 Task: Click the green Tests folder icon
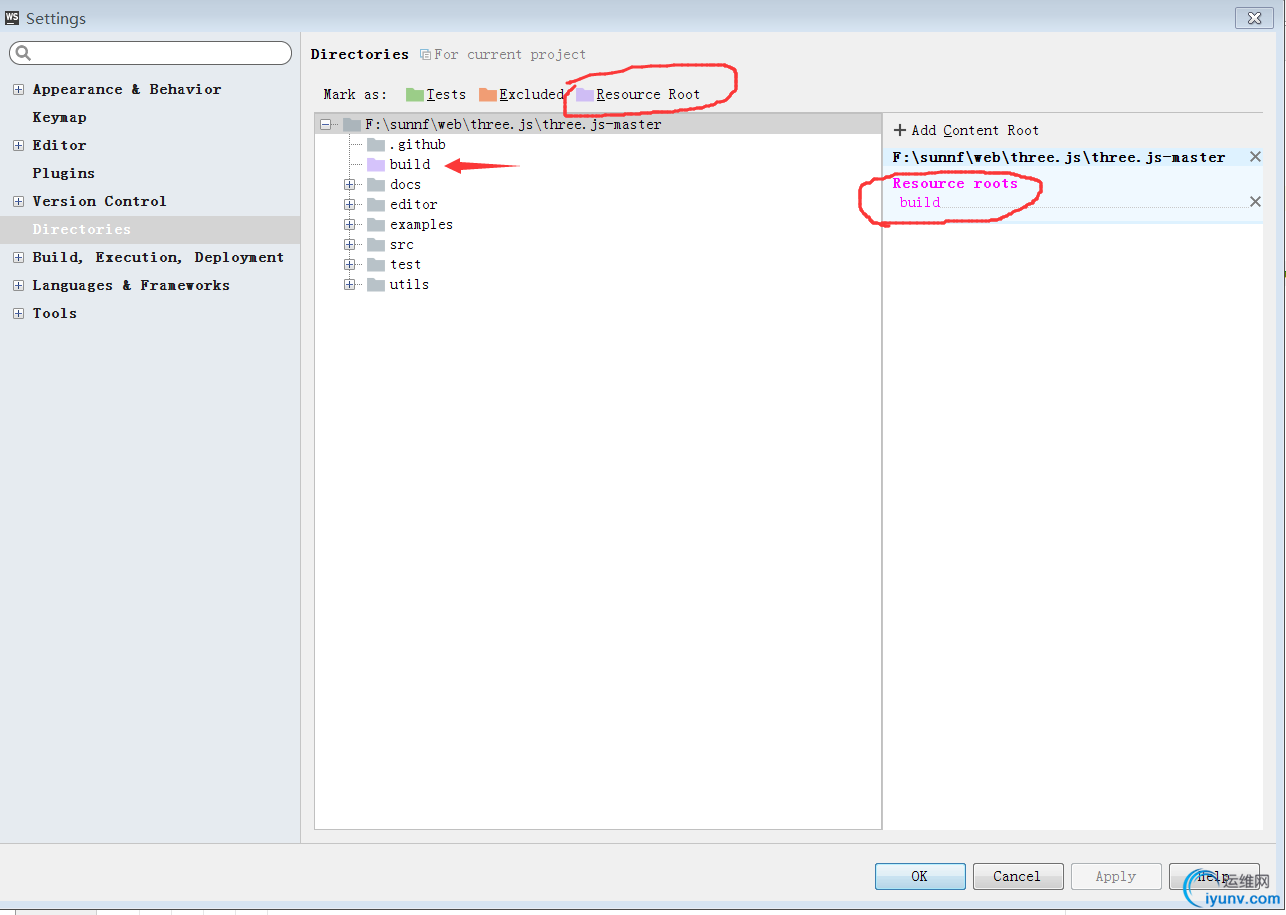coord(414,94)
